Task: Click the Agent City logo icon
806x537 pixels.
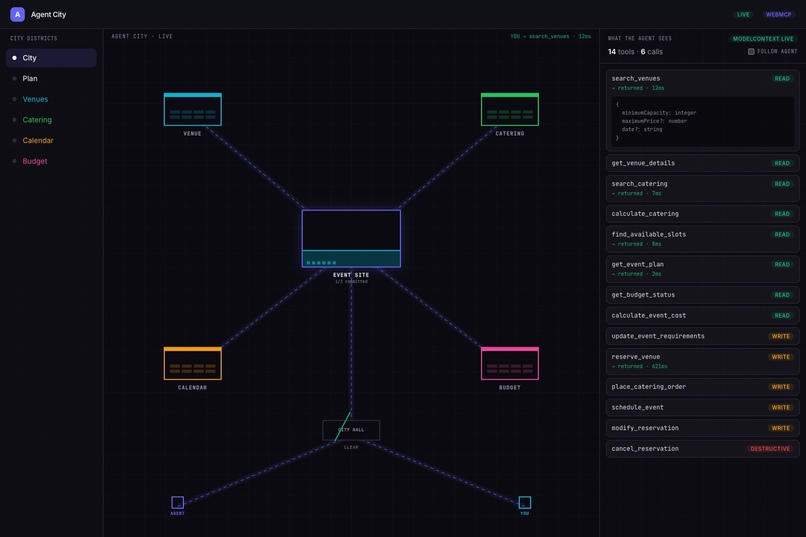Action: click(x=17, y=14)
